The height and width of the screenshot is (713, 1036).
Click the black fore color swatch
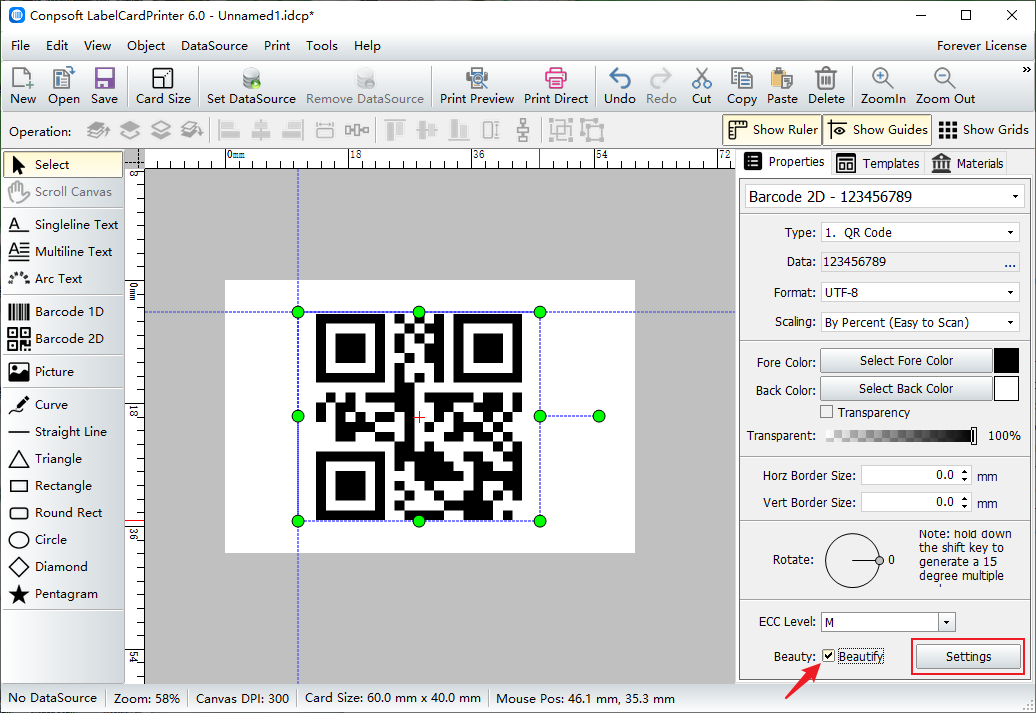[x=1006, y=361]
